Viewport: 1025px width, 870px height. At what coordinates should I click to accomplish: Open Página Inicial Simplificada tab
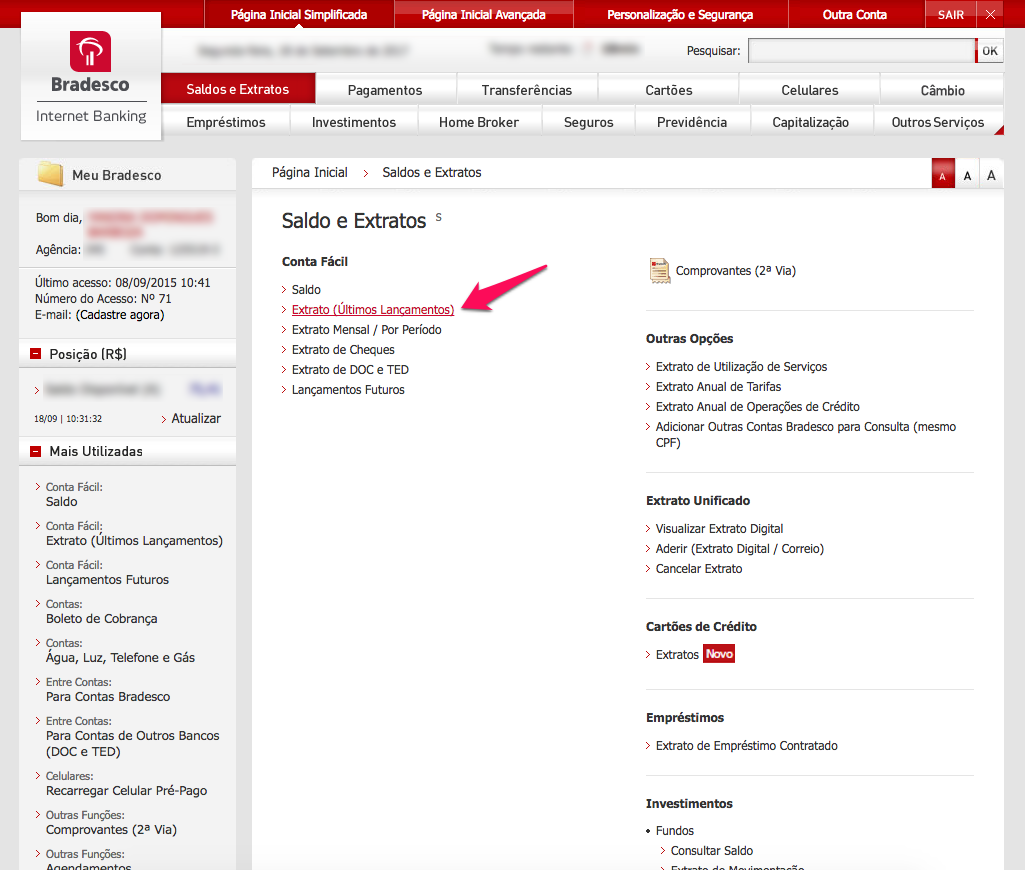(299, 14)
